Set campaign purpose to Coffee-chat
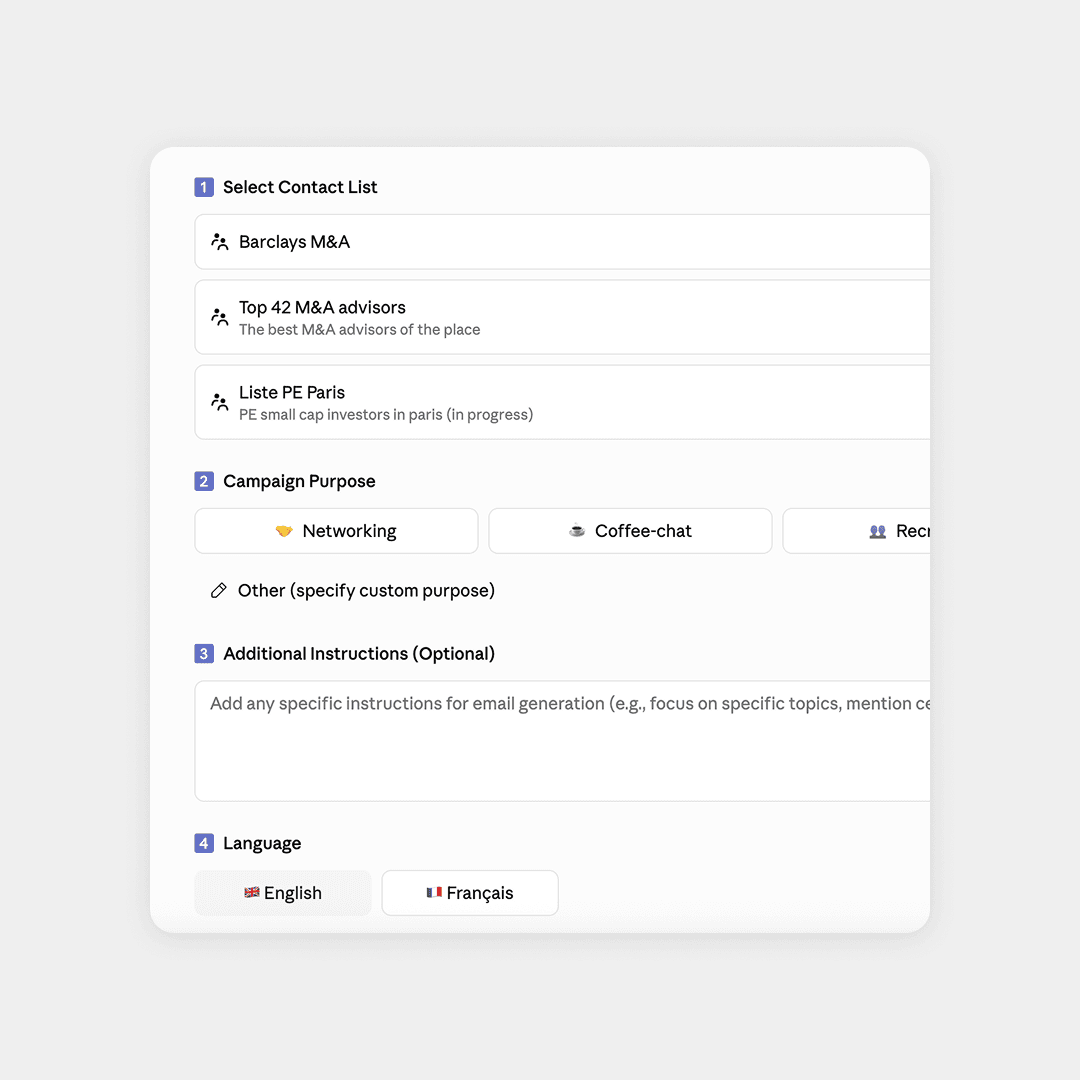1080x1080 pixels. pos(630,531)
